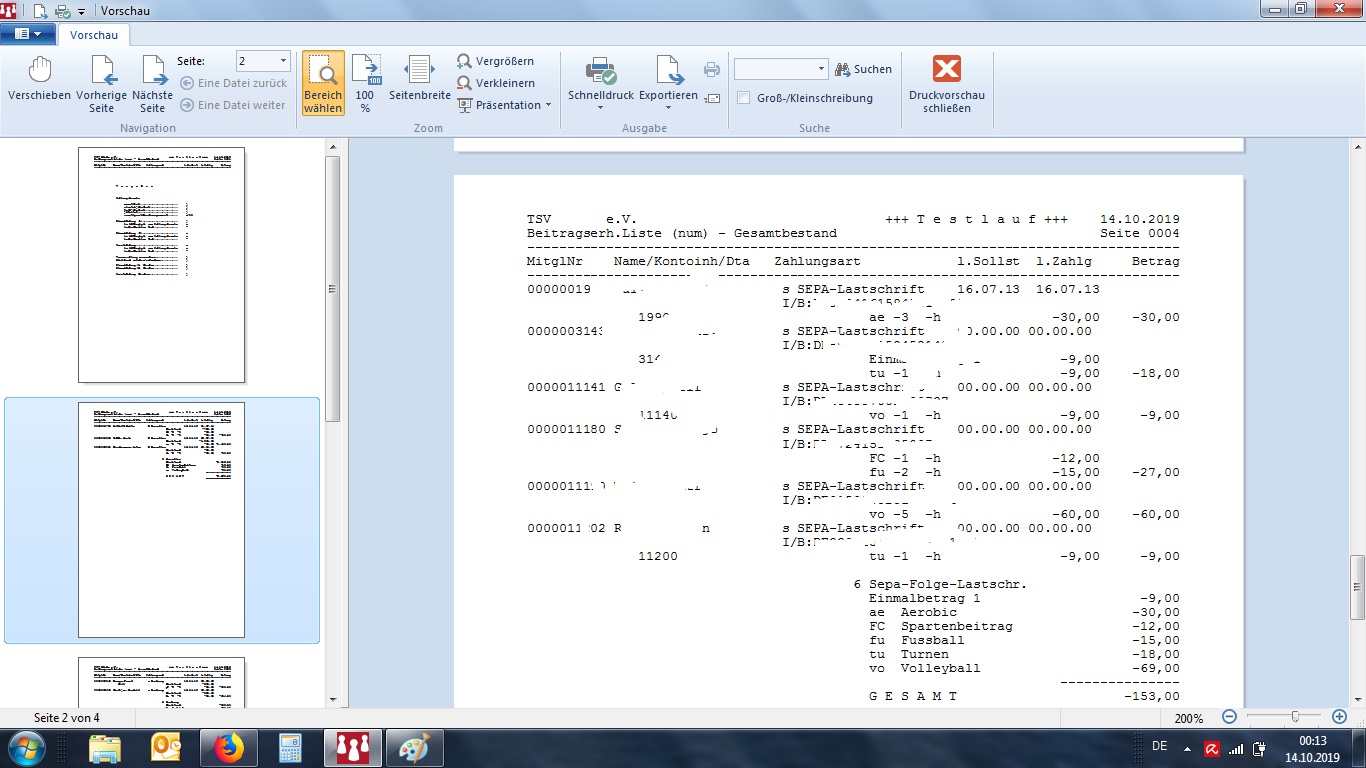
Task: Open the Seite number dropdown
Action: tap(283, 61)
